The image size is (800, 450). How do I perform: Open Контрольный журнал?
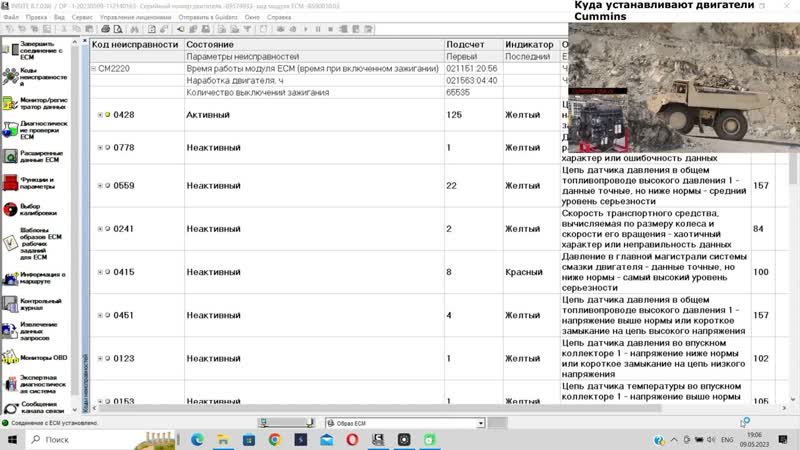(x=35, y=304)
